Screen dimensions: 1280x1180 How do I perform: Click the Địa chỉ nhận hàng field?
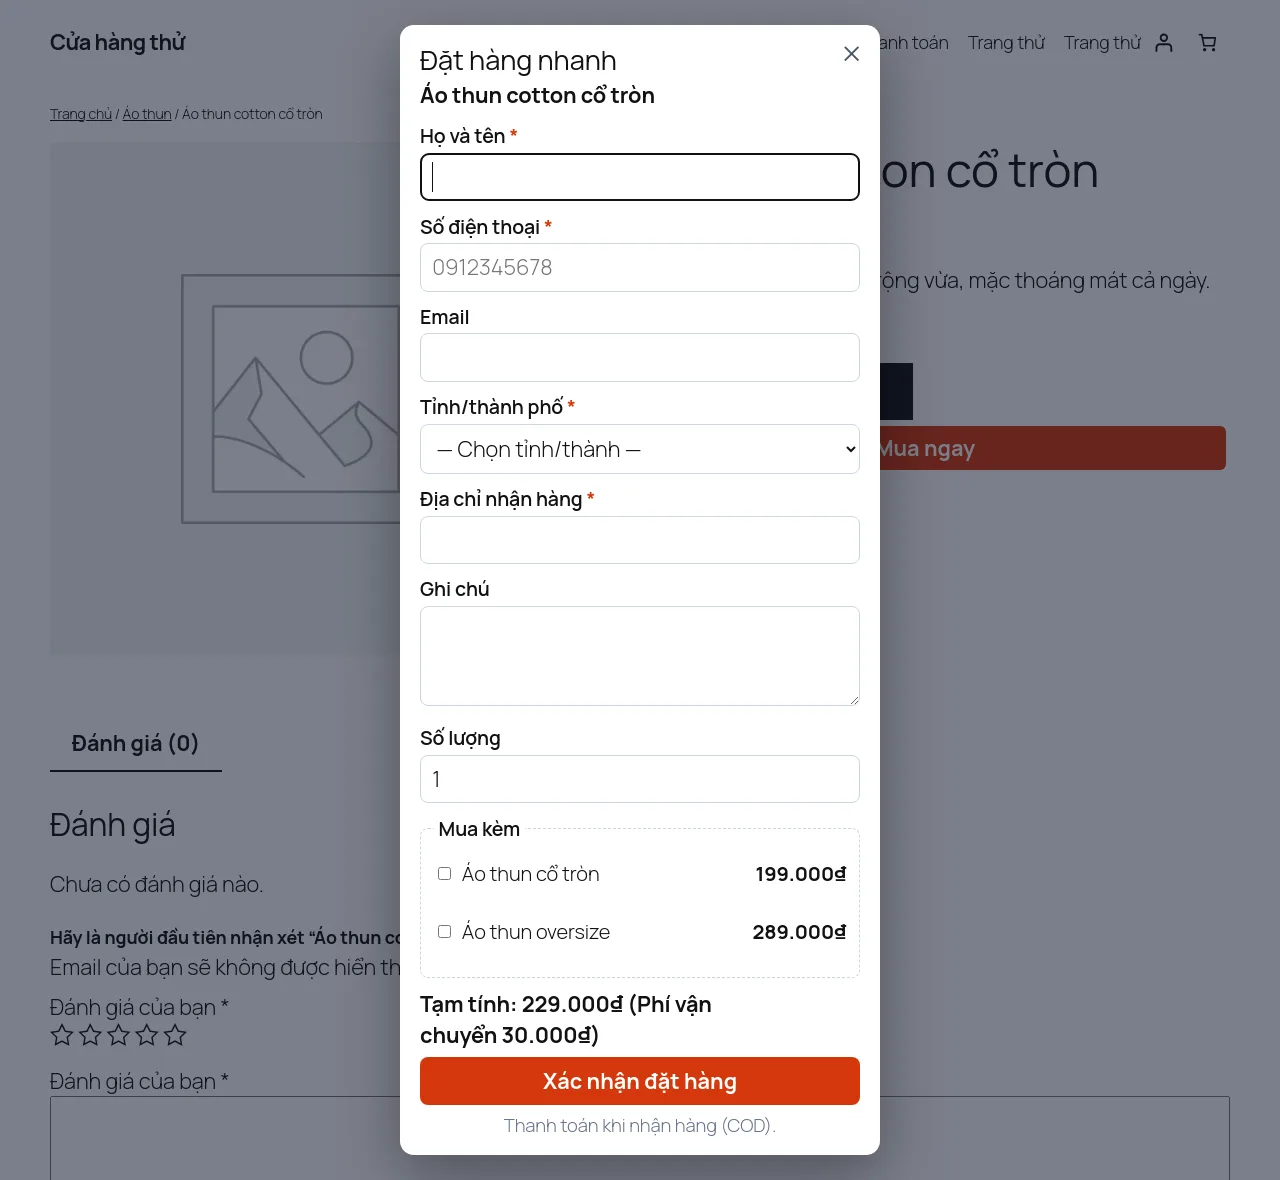[640, 540]
